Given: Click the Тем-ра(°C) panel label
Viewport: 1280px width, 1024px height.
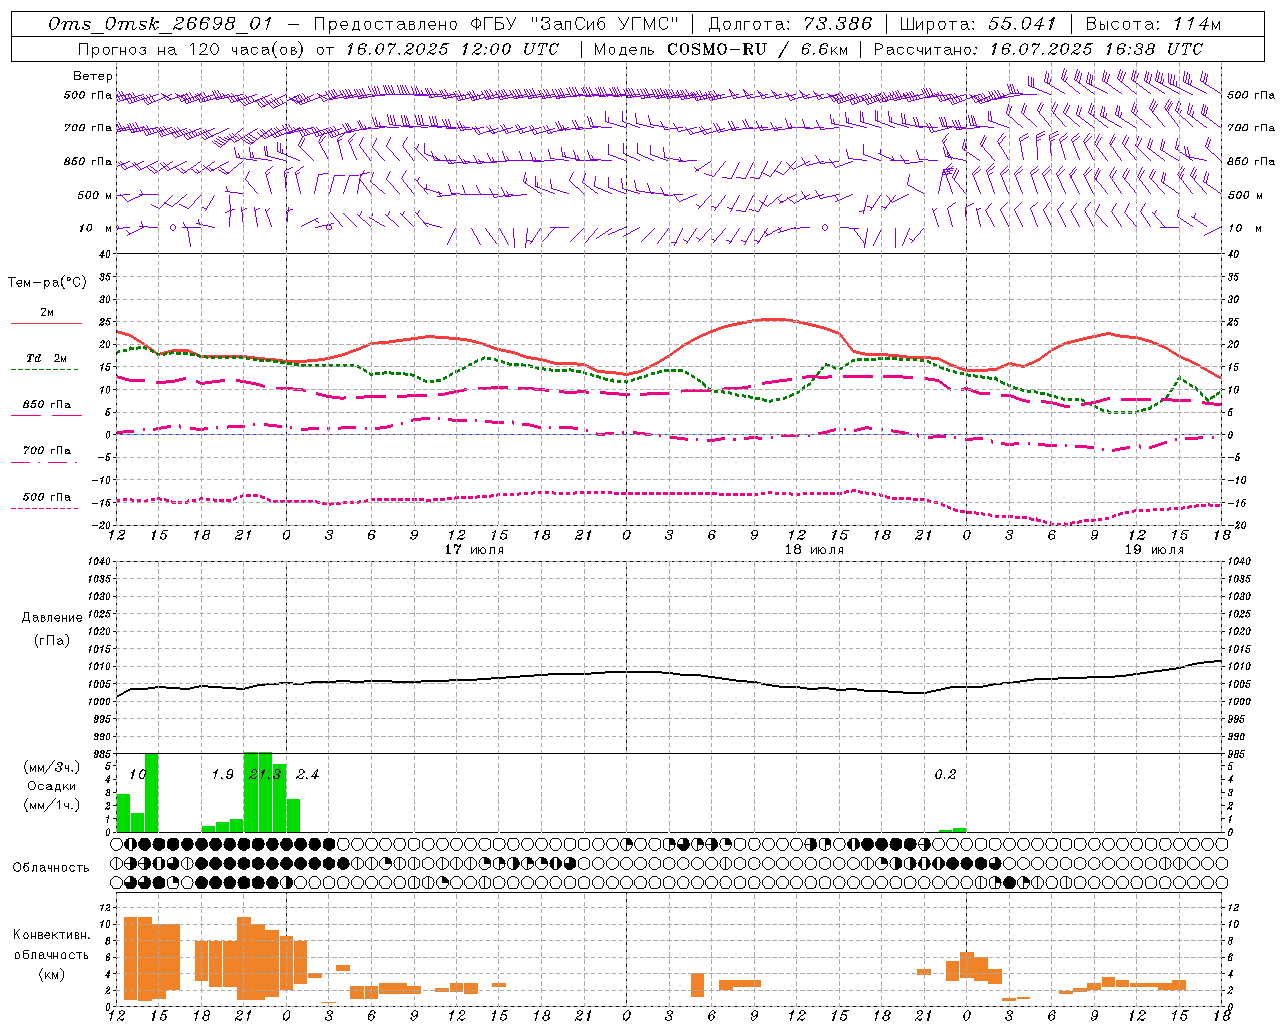Looking at the screenshot, I should [x=47, y=283].
